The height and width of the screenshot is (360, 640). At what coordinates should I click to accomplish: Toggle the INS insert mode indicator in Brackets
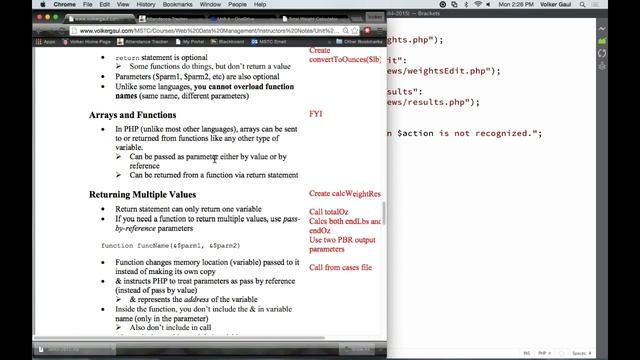click(x=527, y=353)
